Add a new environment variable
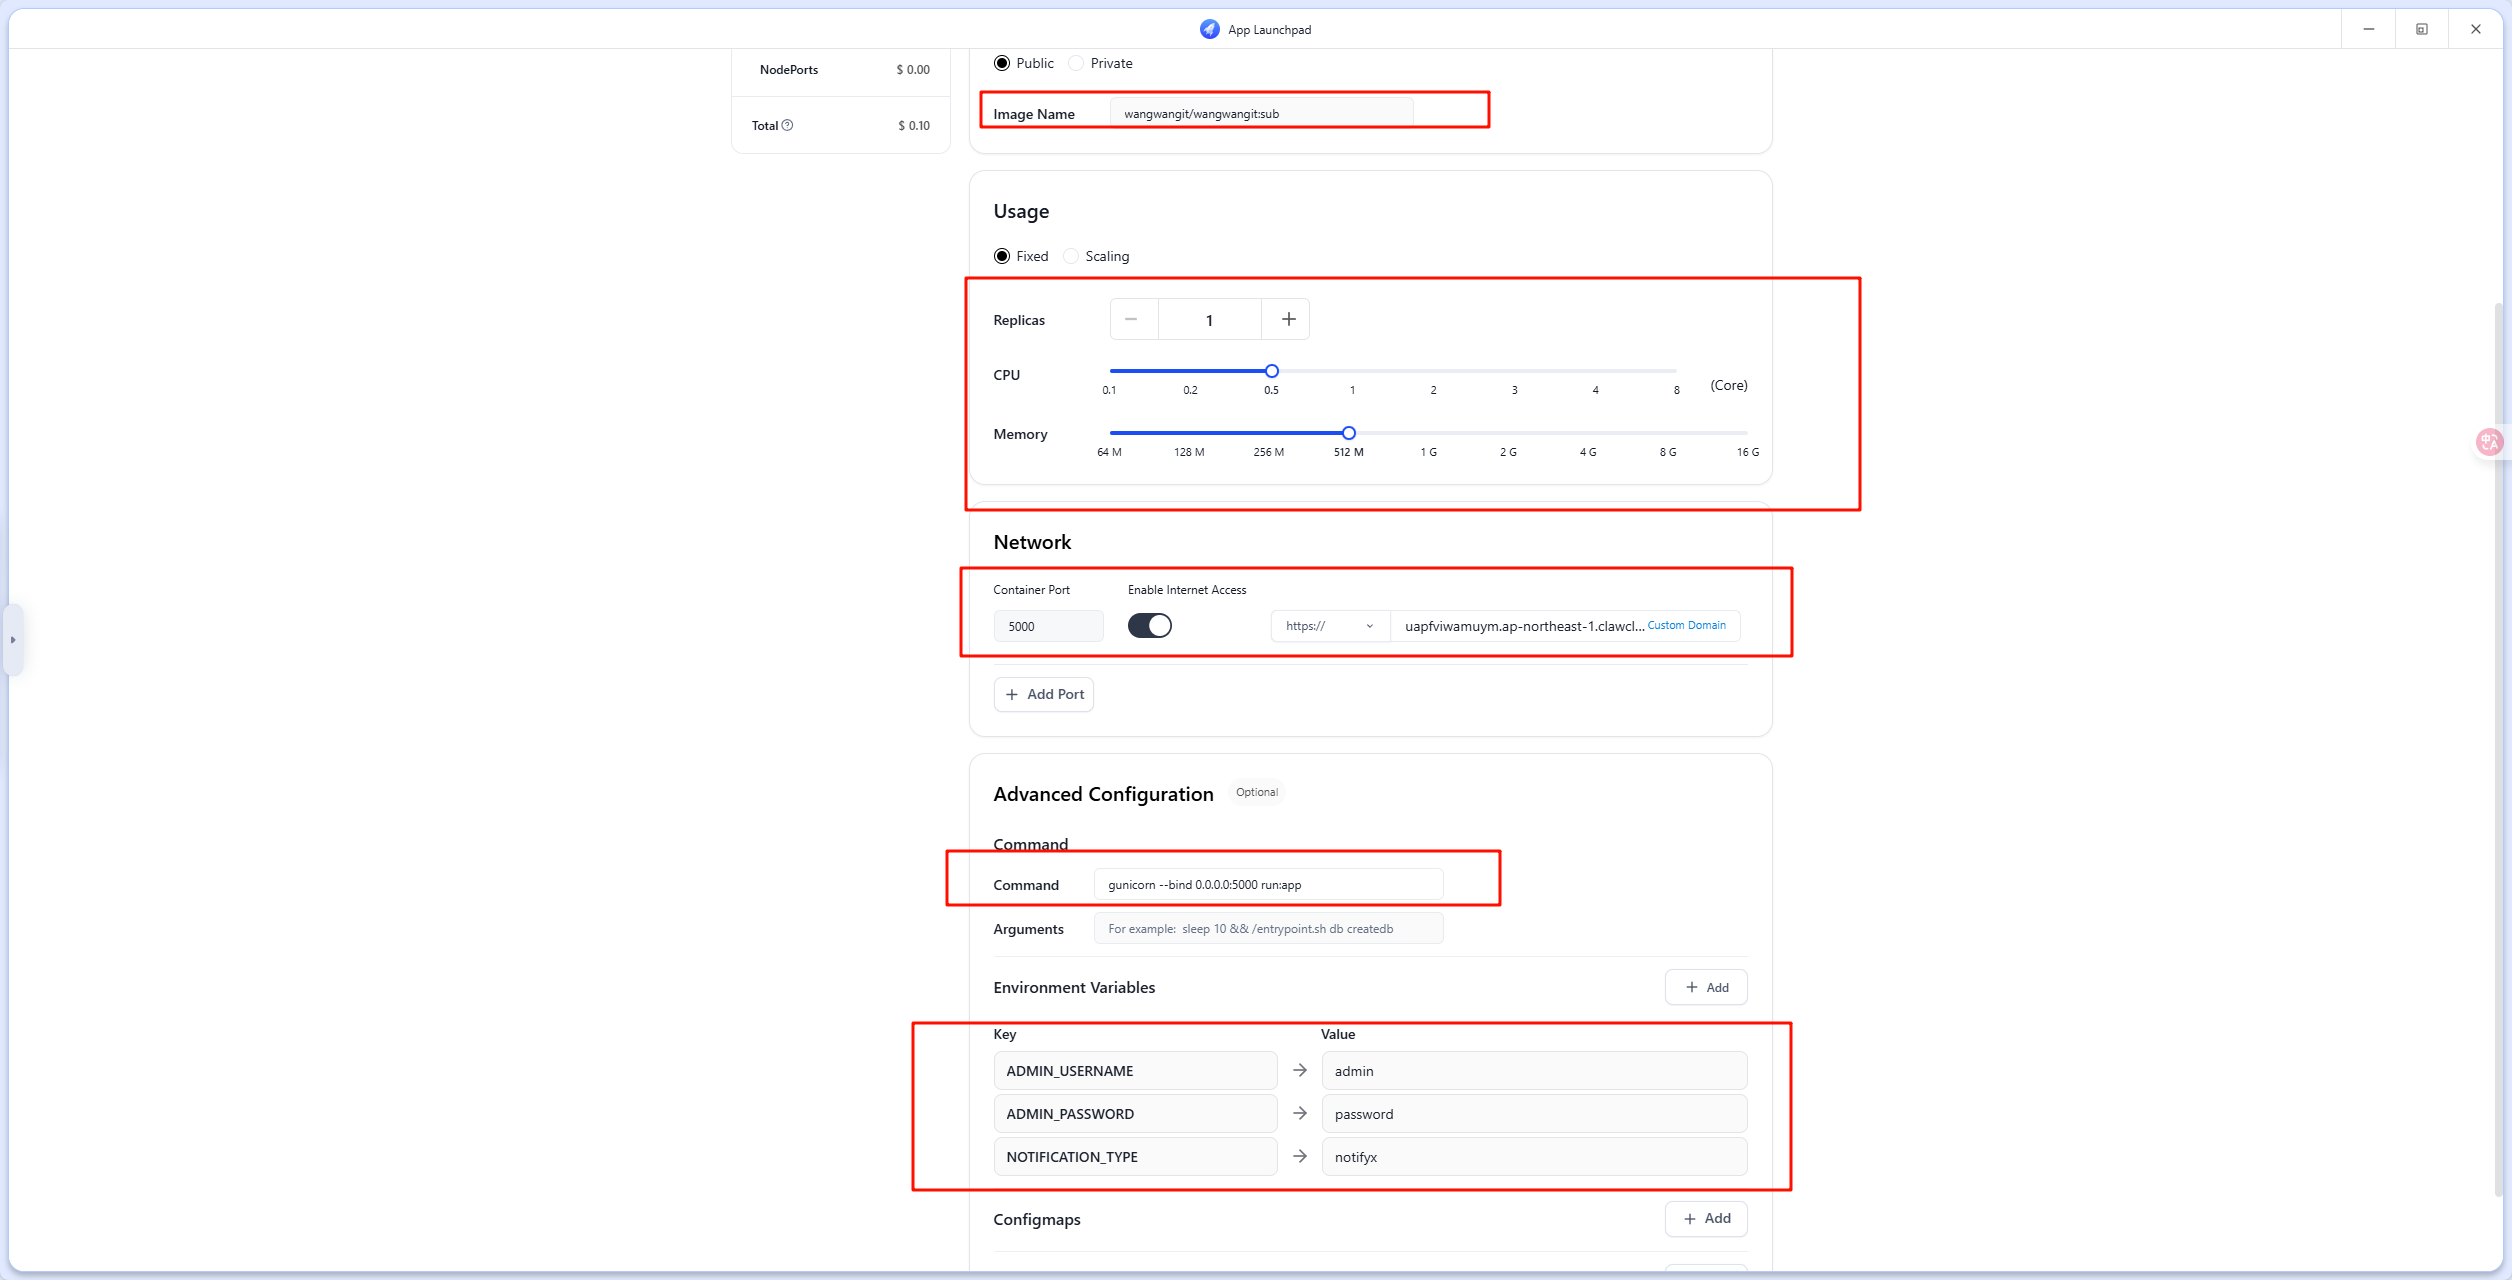The image size is (2512, 1280). 1705,987
